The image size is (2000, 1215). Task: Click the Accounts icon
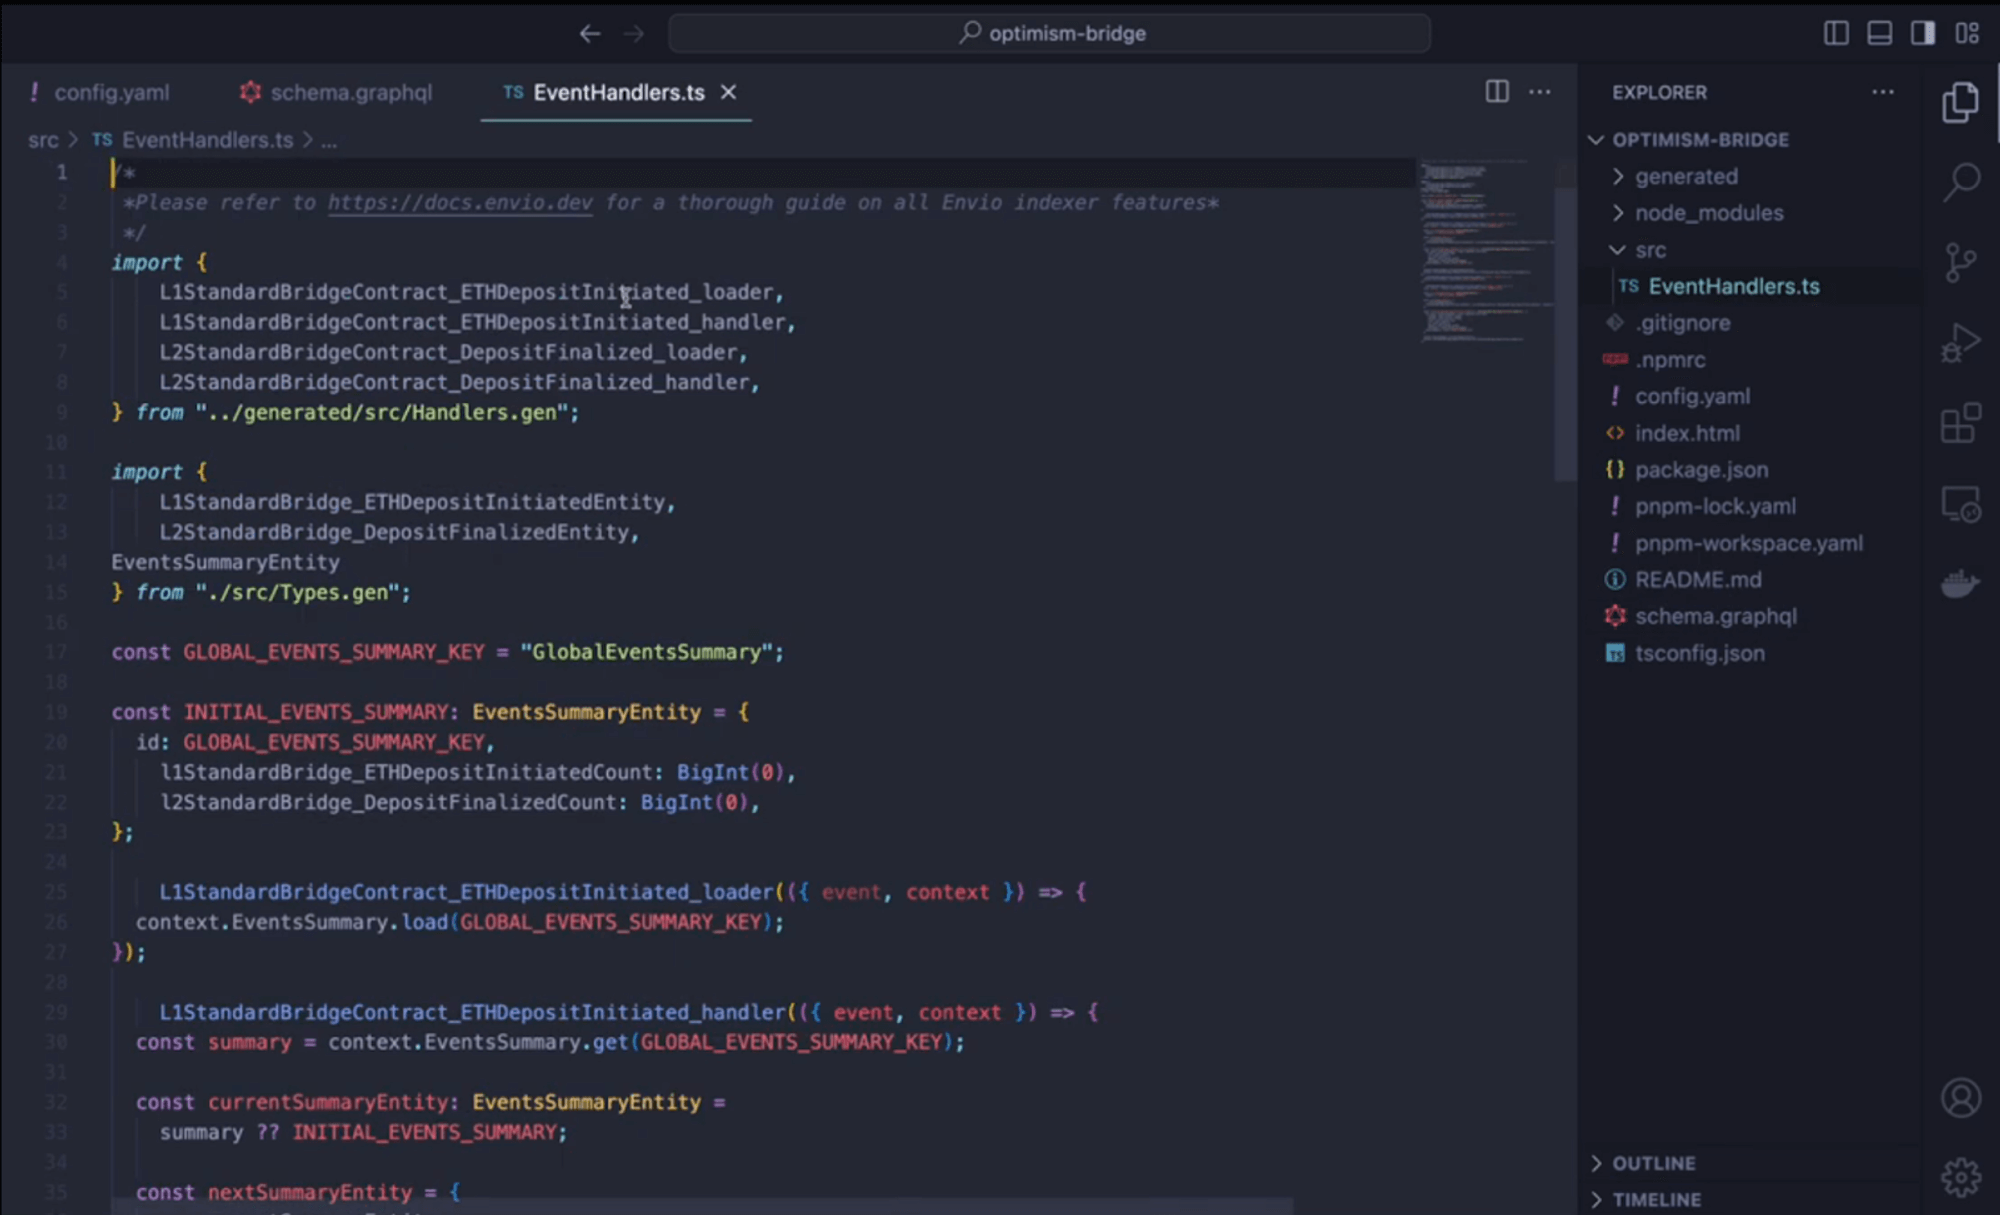tap(1961, 1097)
